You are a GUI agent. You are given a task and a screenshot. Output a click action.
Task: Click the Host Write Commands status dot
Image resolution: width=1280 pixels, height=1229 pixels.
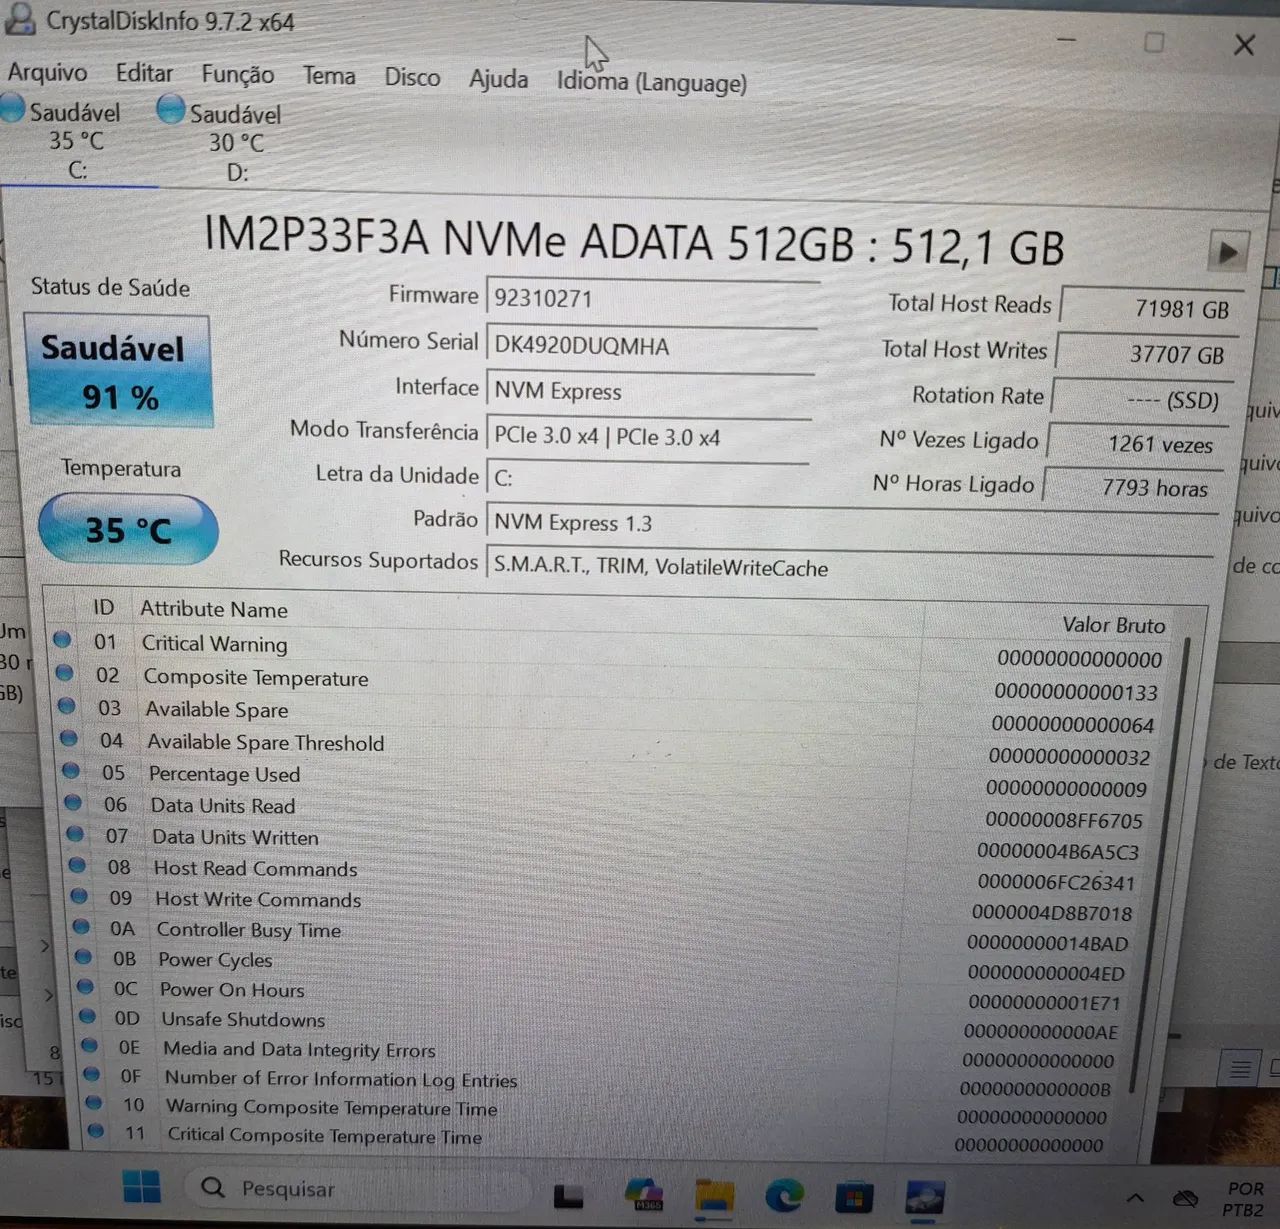tap(79, 896)
